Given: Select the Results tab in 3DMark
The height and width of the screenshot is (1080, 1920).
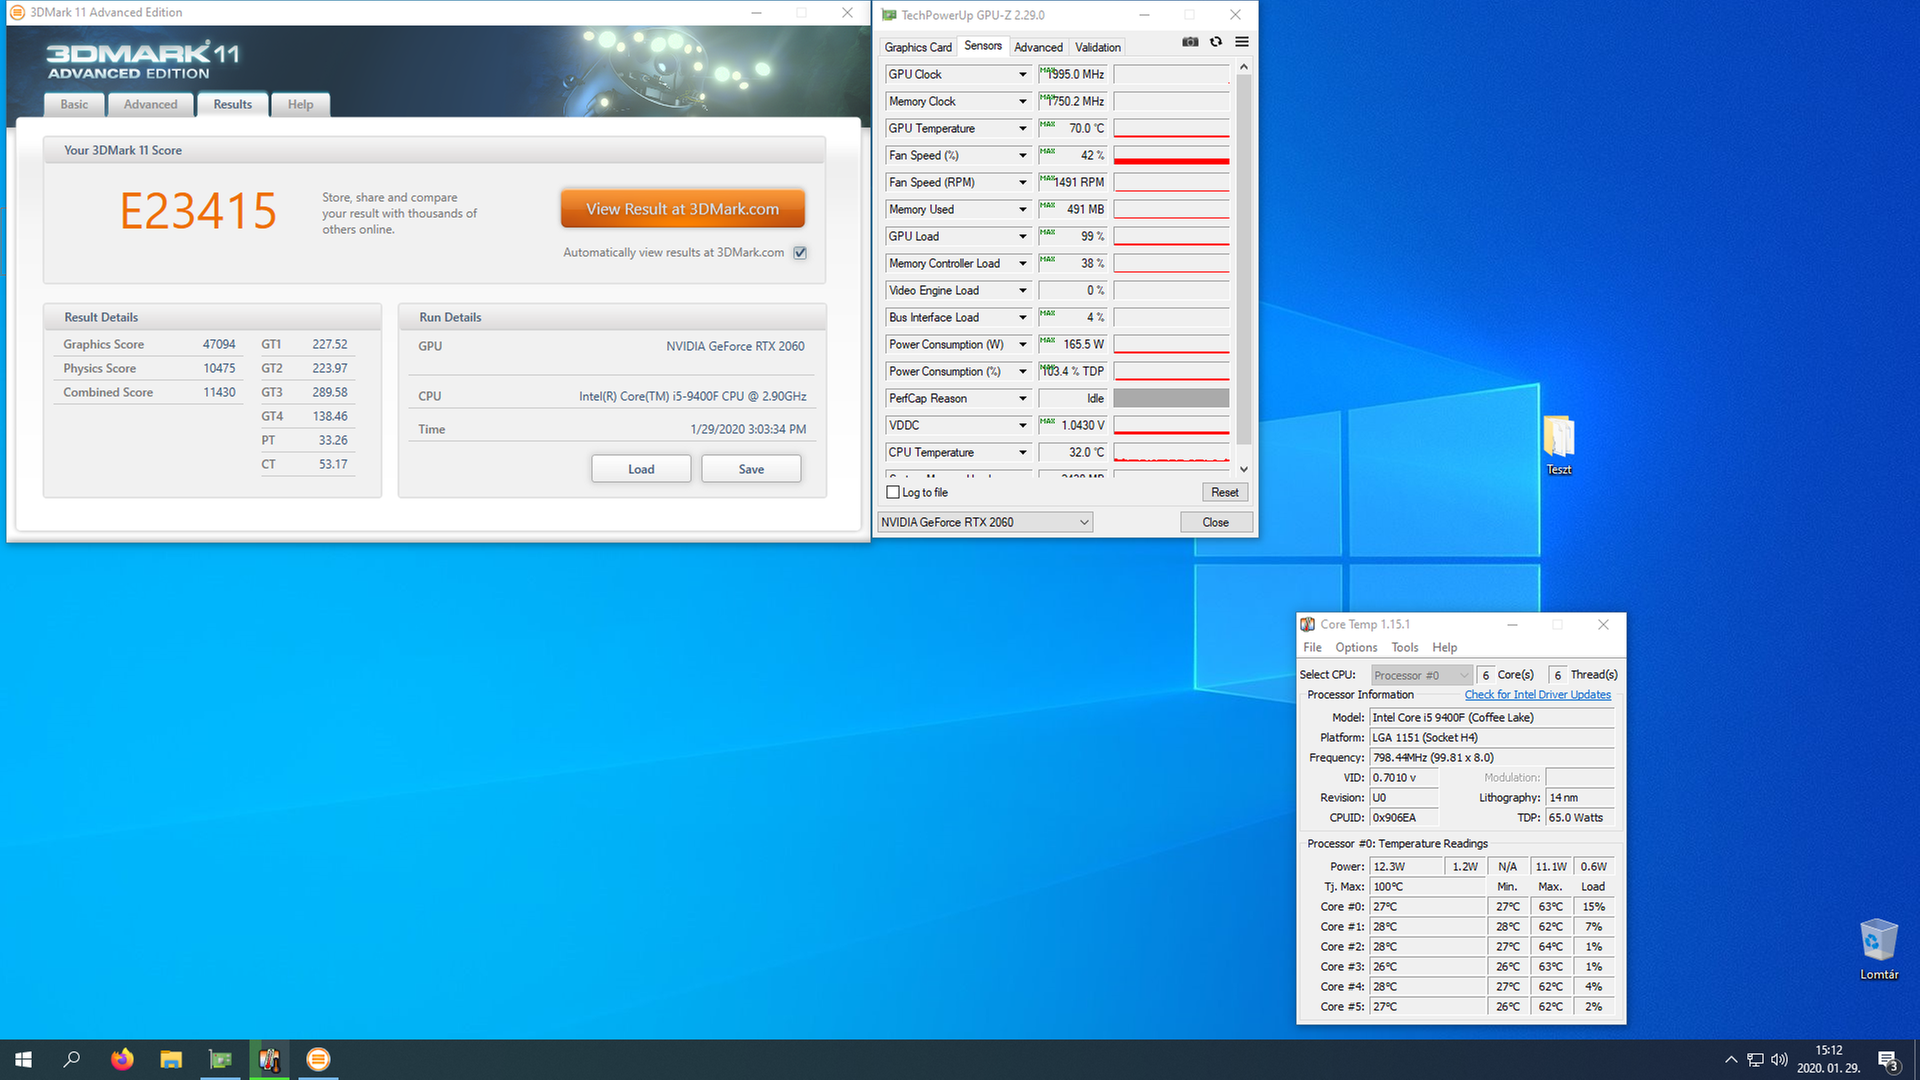Looking at the screenshot, I should tap(233, 105).
